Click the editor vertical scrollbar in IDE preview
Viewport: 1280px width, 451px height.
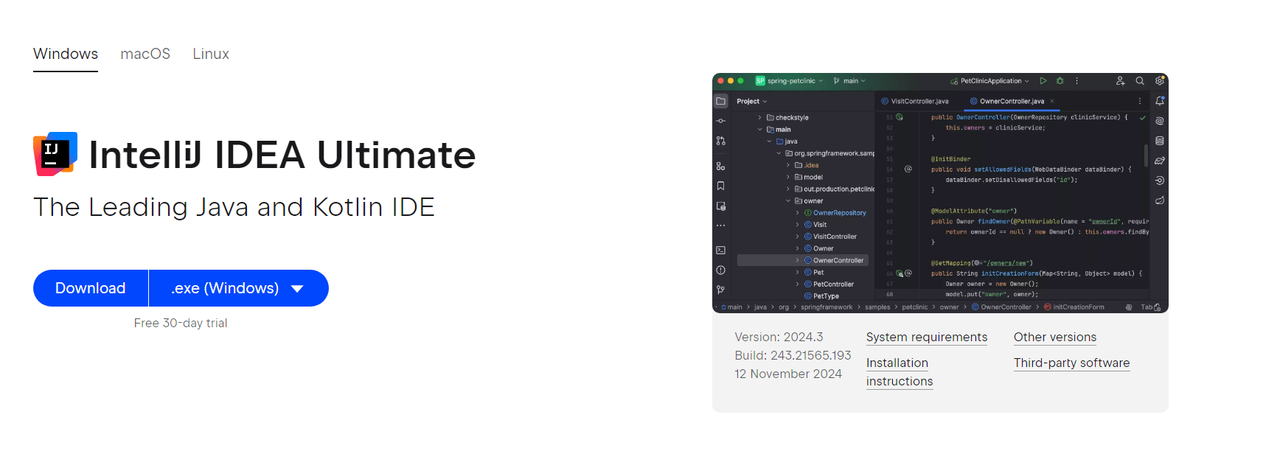pyautogui.click(x=1145, y=155)
